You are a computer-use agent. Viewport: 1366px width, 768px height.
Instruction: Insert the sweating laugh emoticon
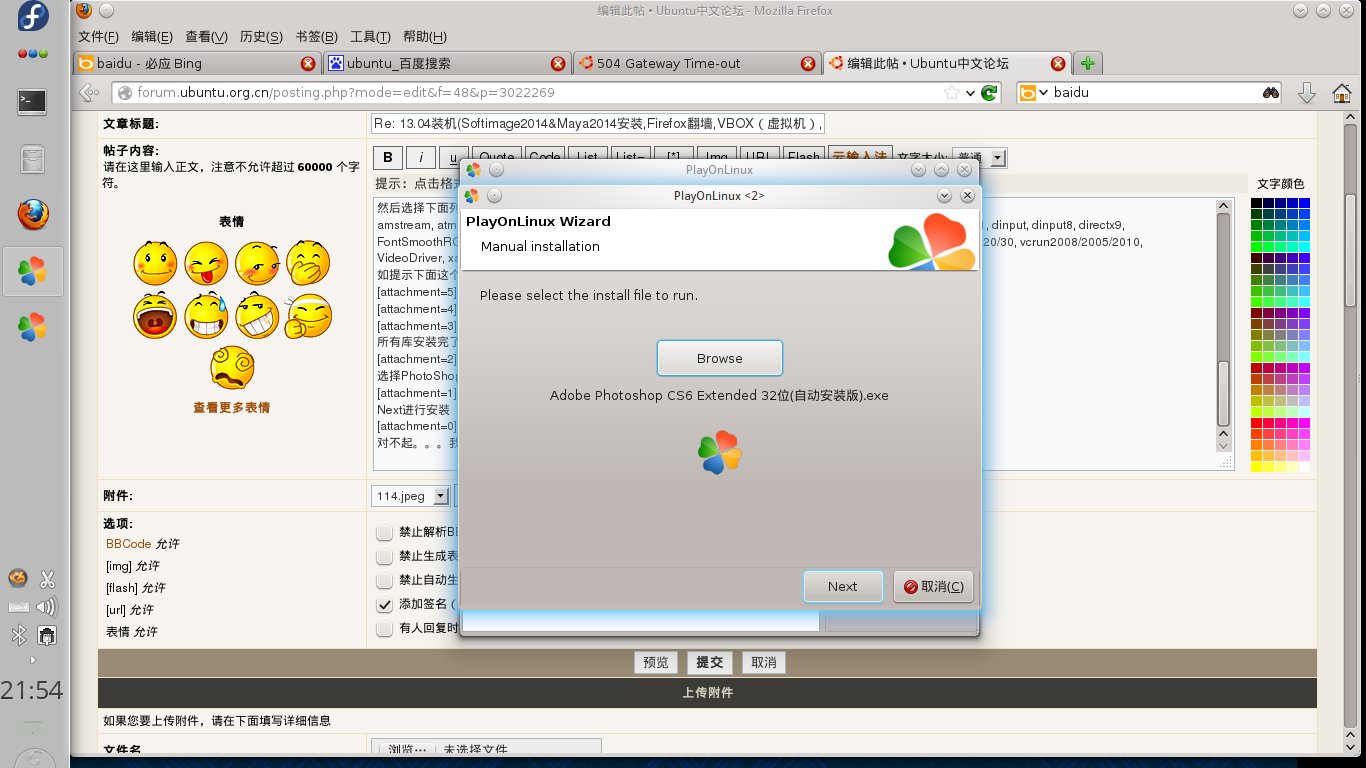[207, 315]
